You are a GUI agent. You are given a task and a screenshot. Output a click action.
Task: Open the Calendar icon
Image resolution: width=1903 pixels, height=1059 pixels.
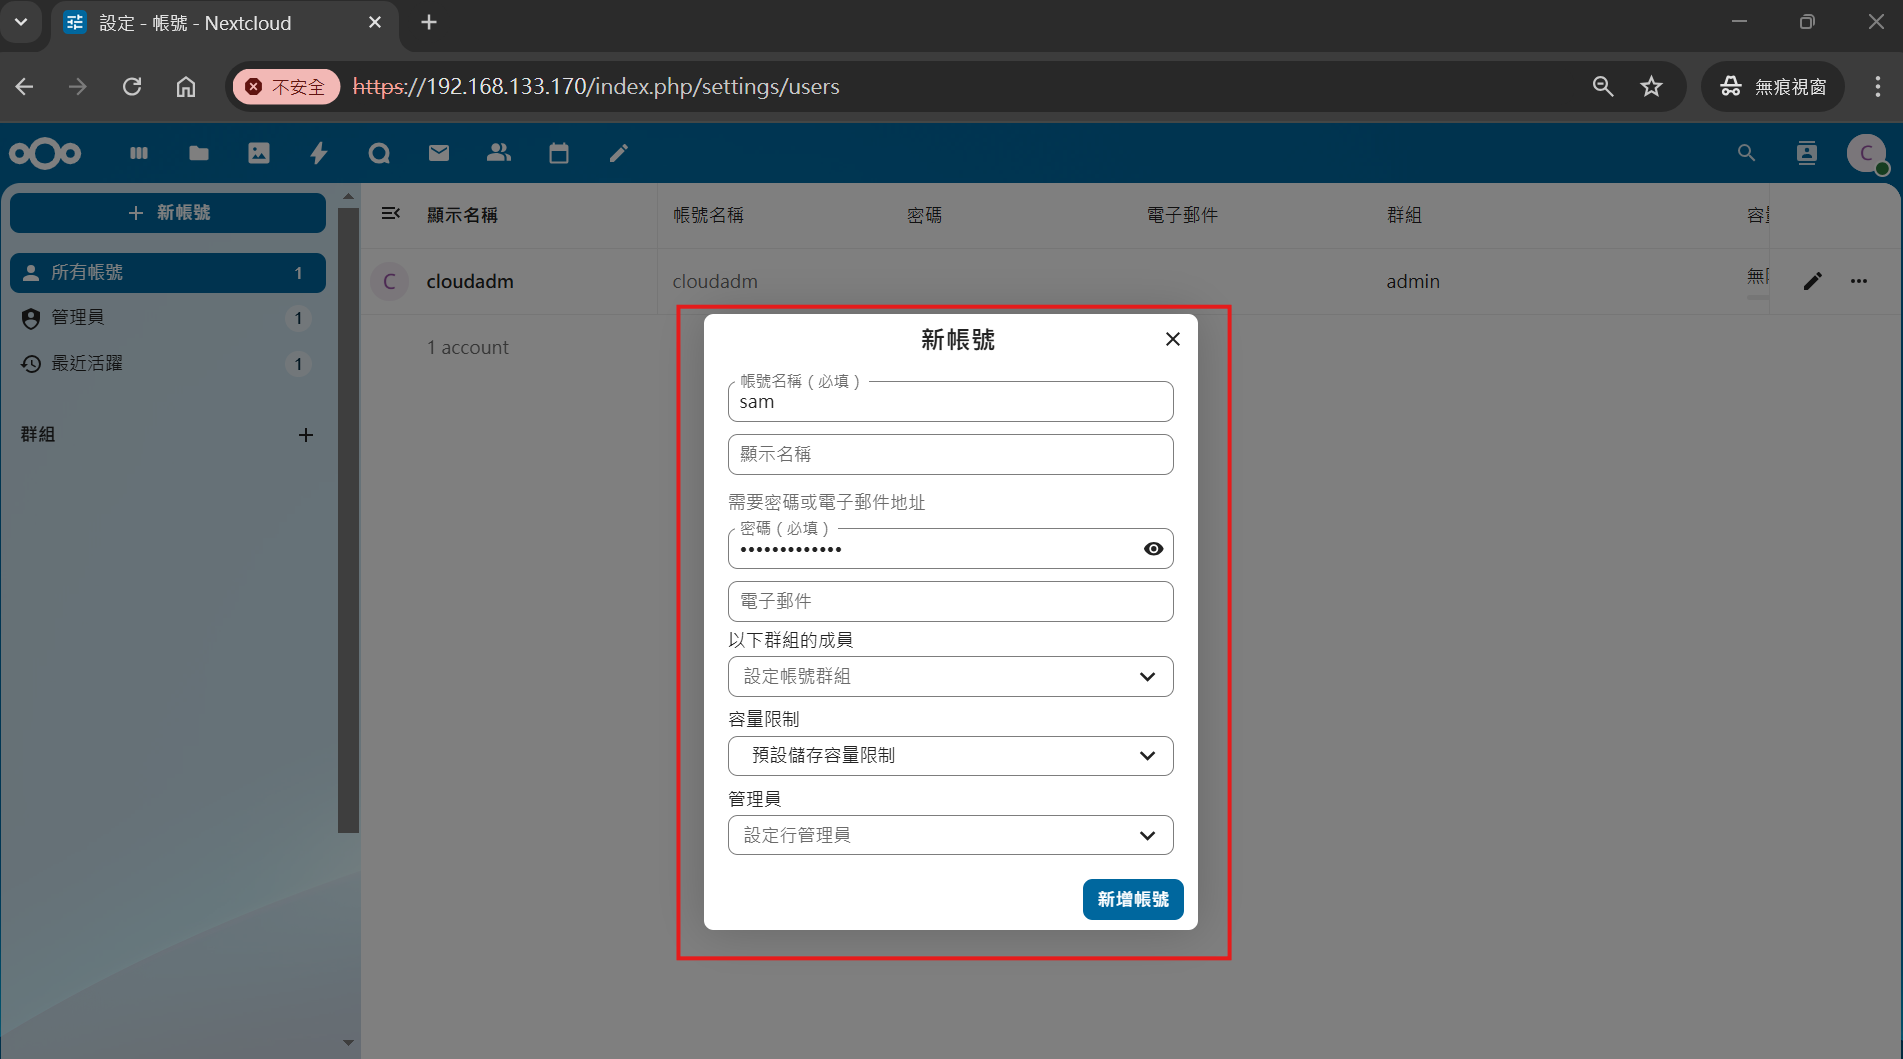(x=559, y=153)
